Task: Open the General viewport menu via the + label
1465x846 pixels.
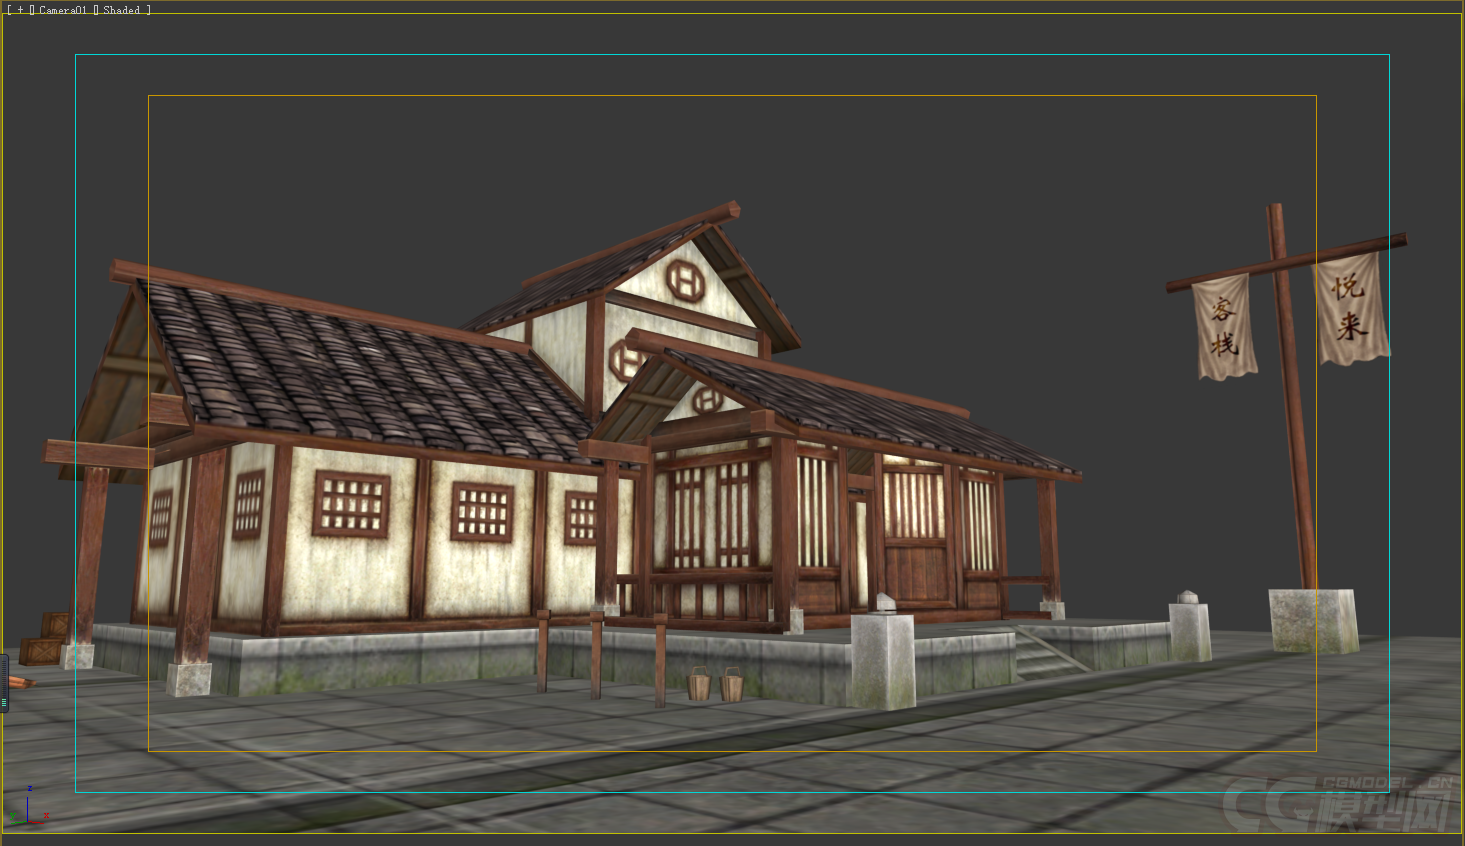Action: pos(20,8)
